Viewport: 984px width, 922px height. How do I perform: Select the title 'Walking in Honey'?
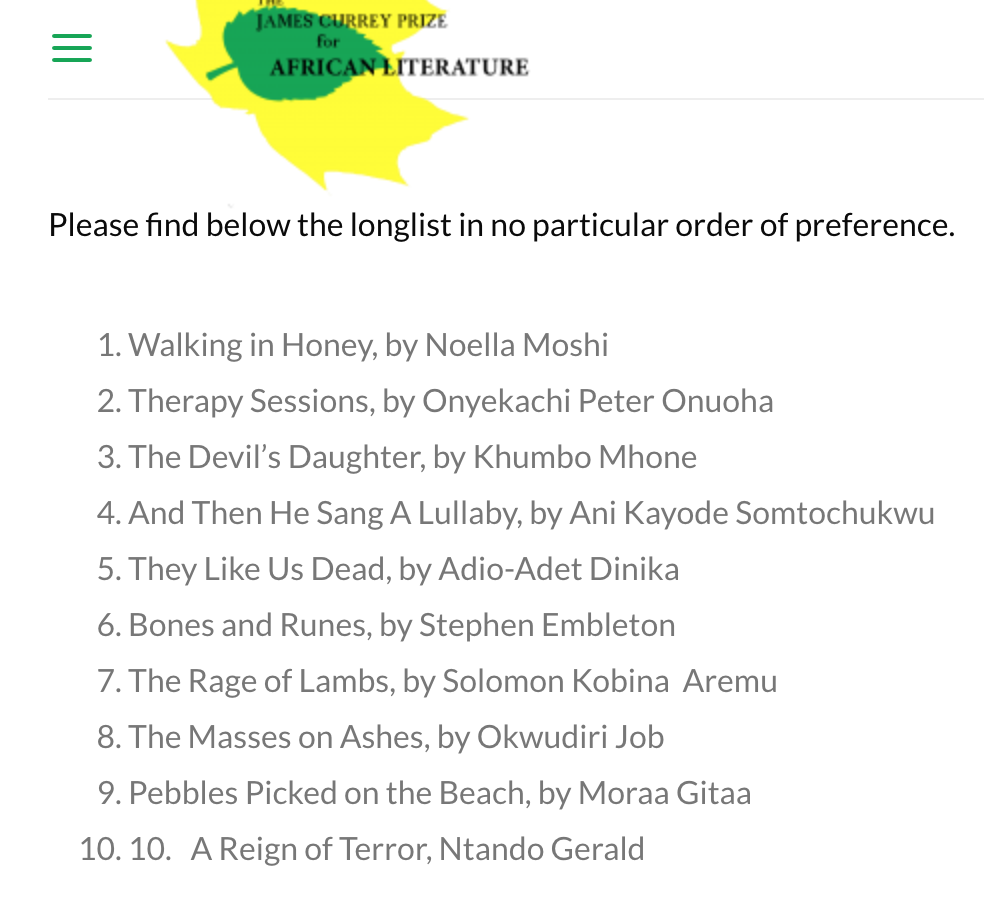tap(251, 345)
